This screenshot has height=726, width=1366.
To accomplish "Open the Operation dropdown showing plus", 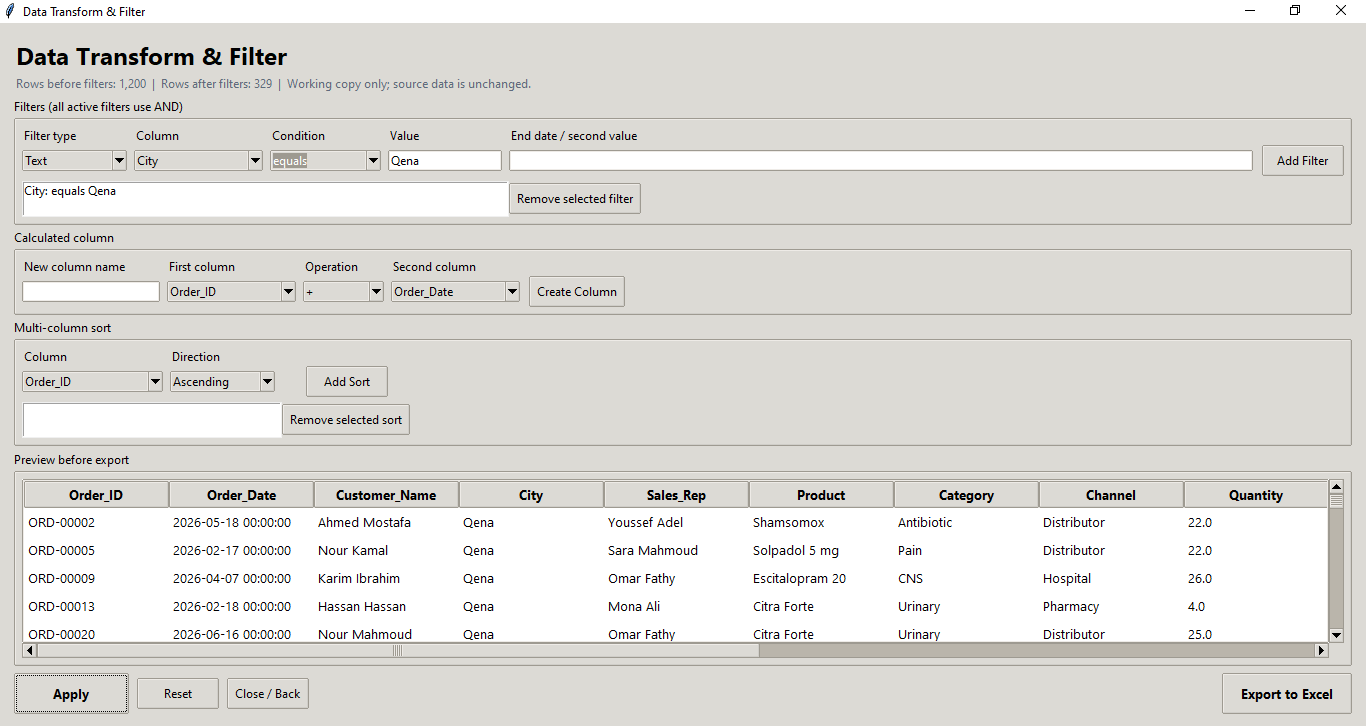I will click(343, 292).
